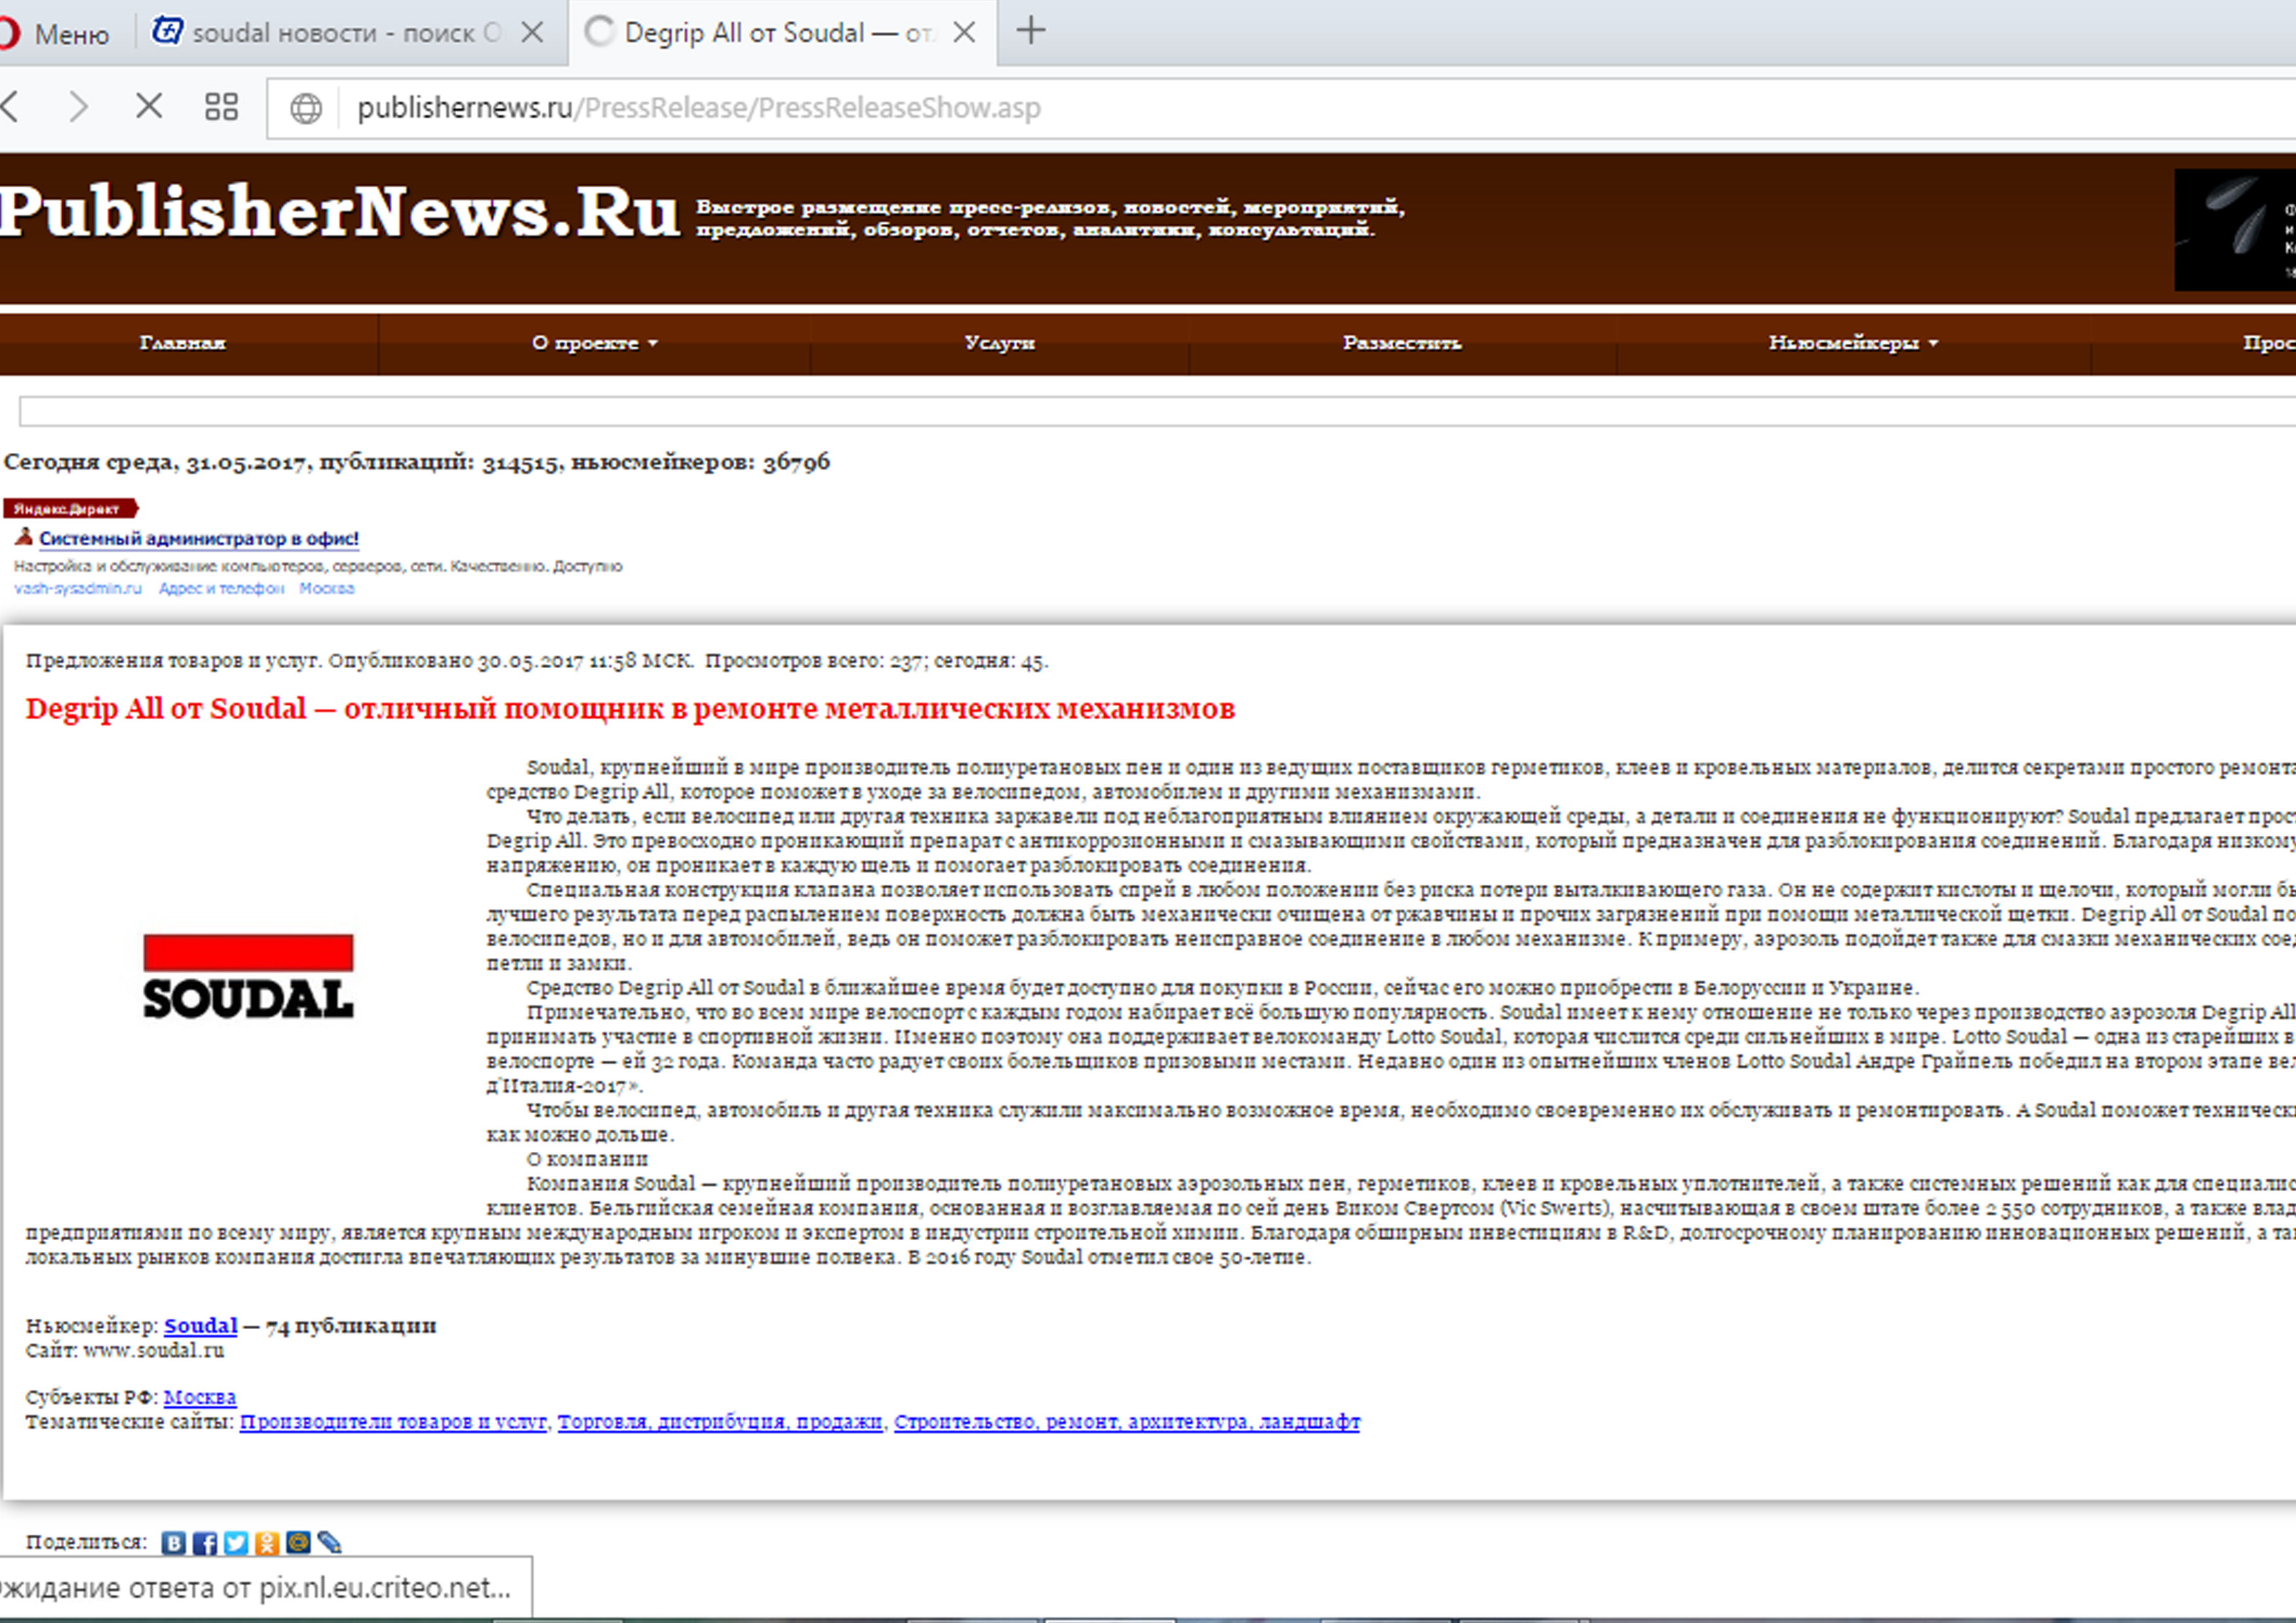Screen dimensions: 2296x1623
Task: Click the PublisherNews.Ru site logo
Action: tap(340, 212)
